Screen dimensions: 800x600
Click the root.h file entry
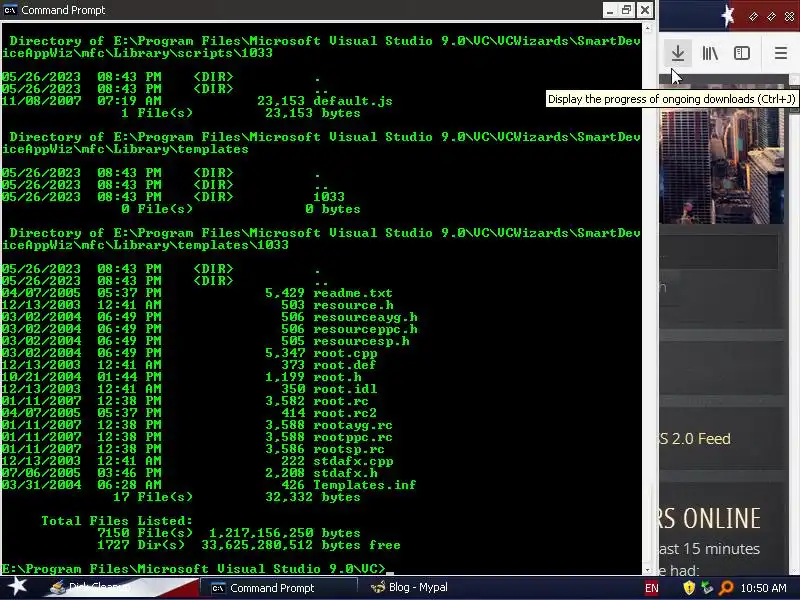click(337, 377)
